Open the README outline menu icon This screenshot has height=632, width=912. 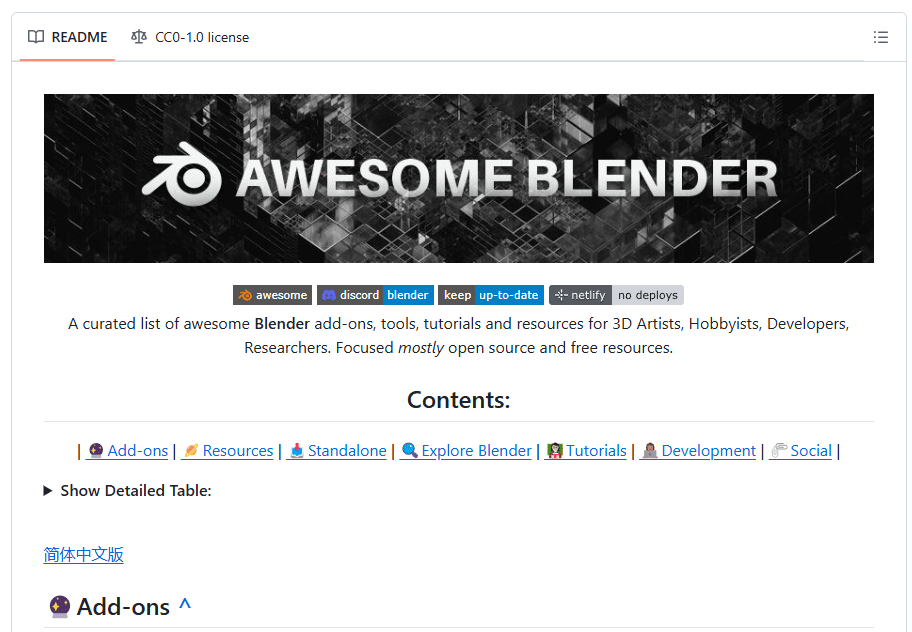pos(880,37)
